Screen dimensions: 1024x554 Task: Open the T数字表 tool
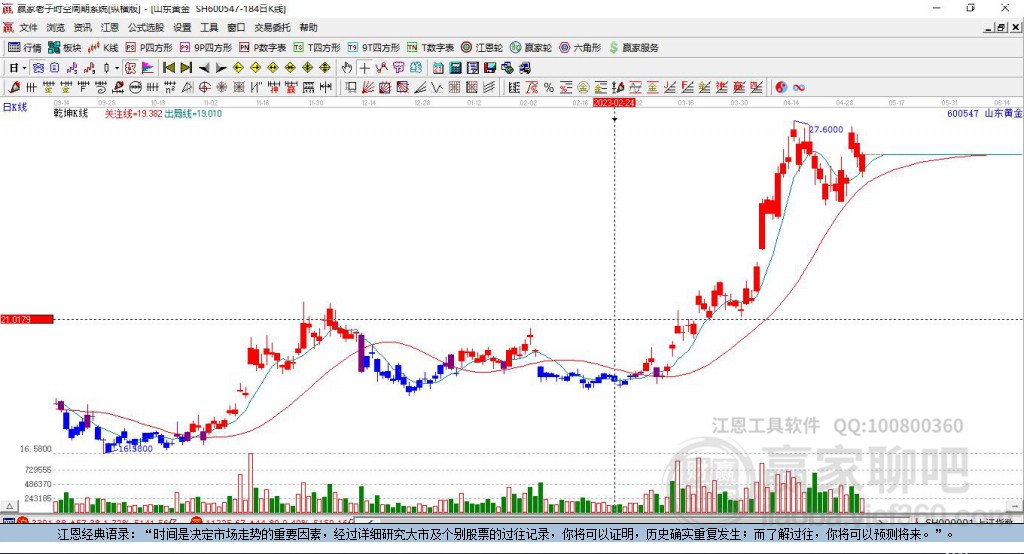pyautogui.click(x=430, y=48)
